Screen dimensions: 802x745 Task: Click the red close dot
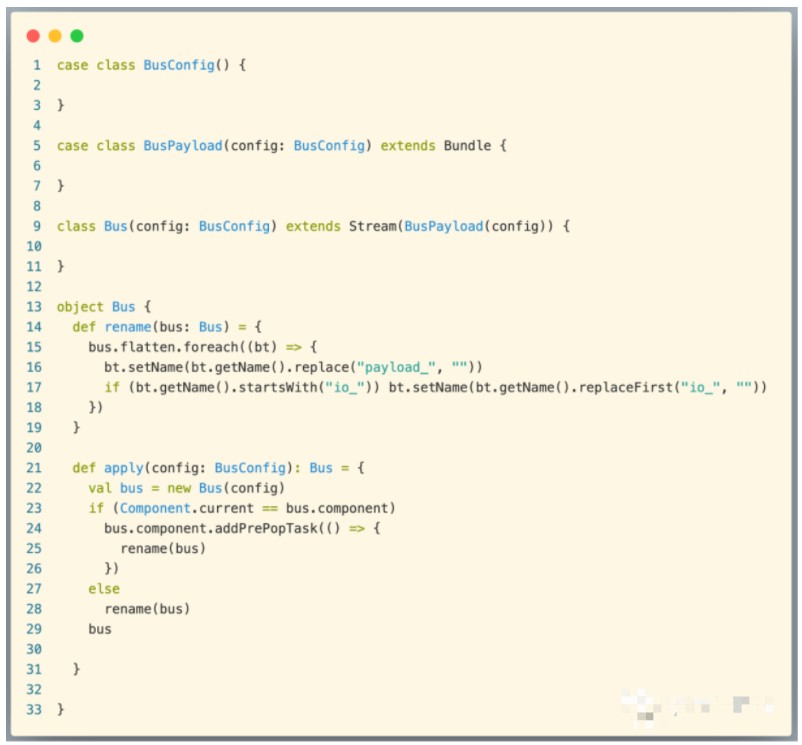[x=33, y=36]
